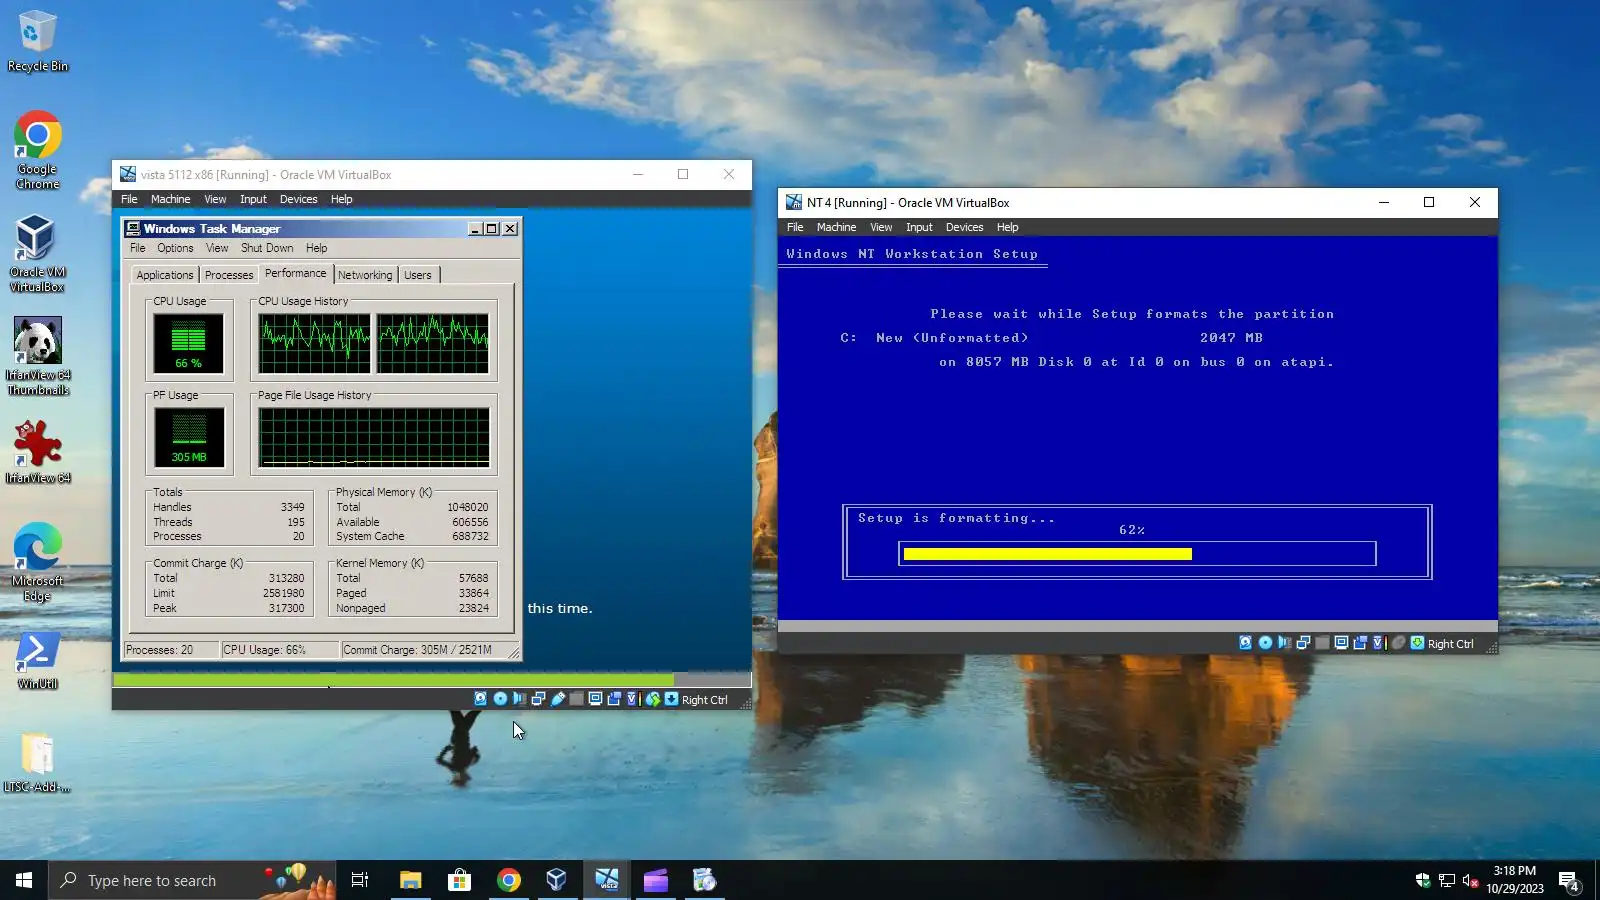The height and width of the screenshot is (900, 1600).
Task: Open Microsoft Store from the taskbar
Action: point(459,880)
